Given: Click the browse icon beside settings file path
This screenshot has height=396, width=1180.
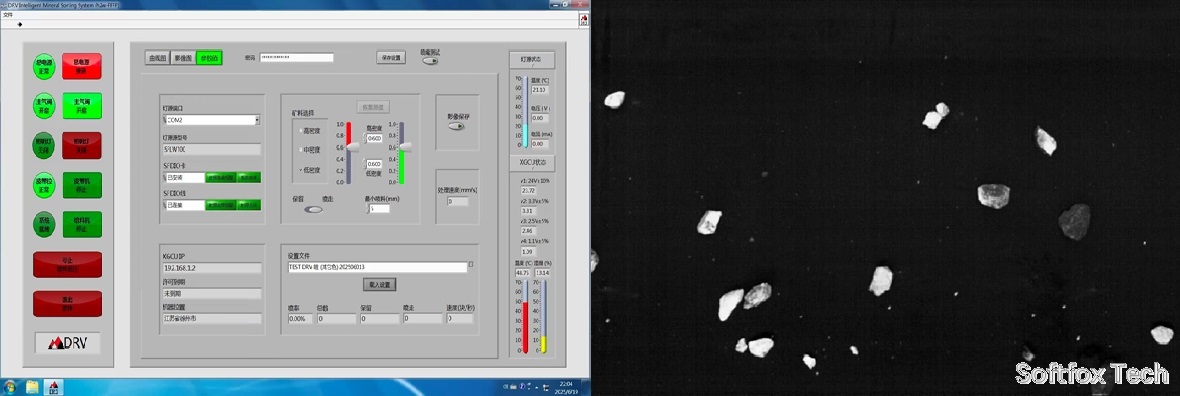Looking at the screenshot, I should point(471,265).
